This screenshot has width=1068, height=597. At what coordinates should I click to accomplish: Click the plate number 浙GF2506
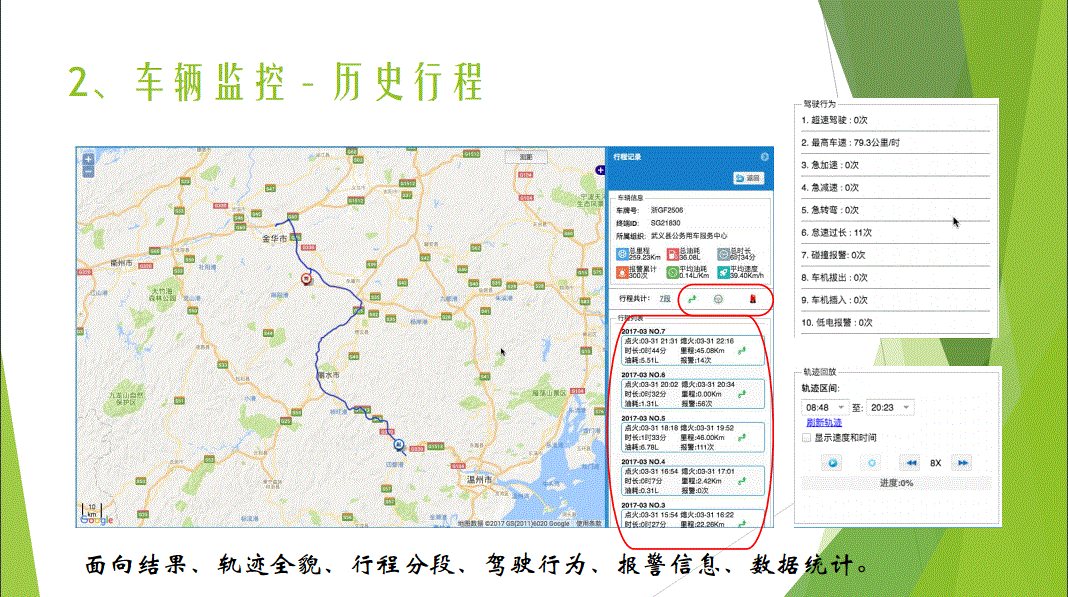667,210
